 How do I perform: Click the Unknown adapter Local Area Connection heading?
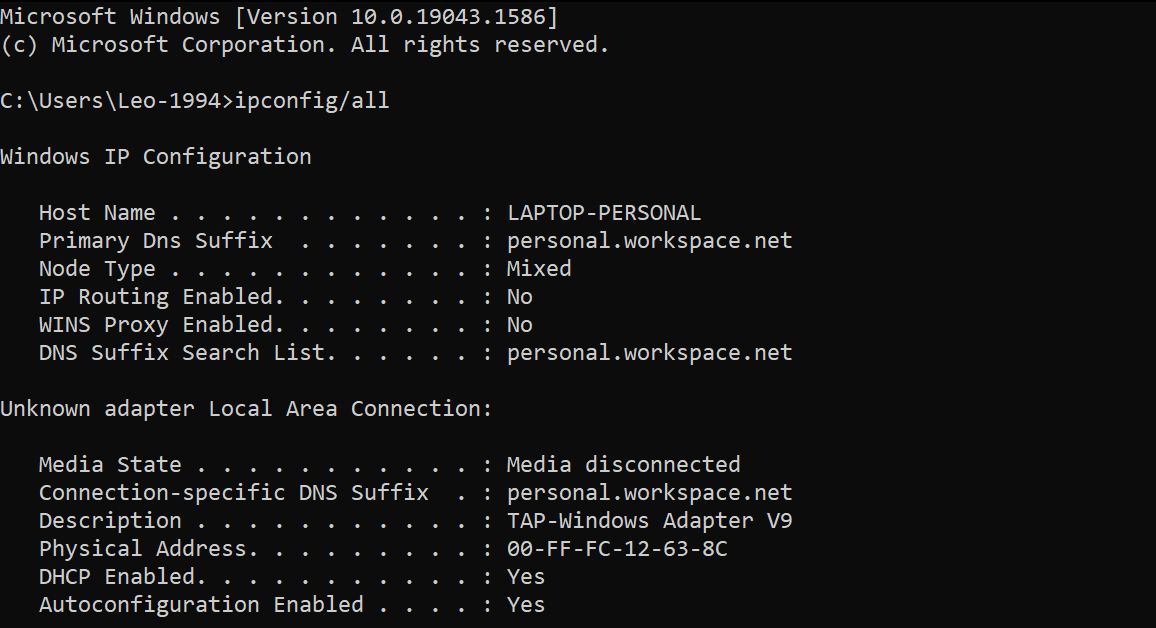[x=246, y=409]
